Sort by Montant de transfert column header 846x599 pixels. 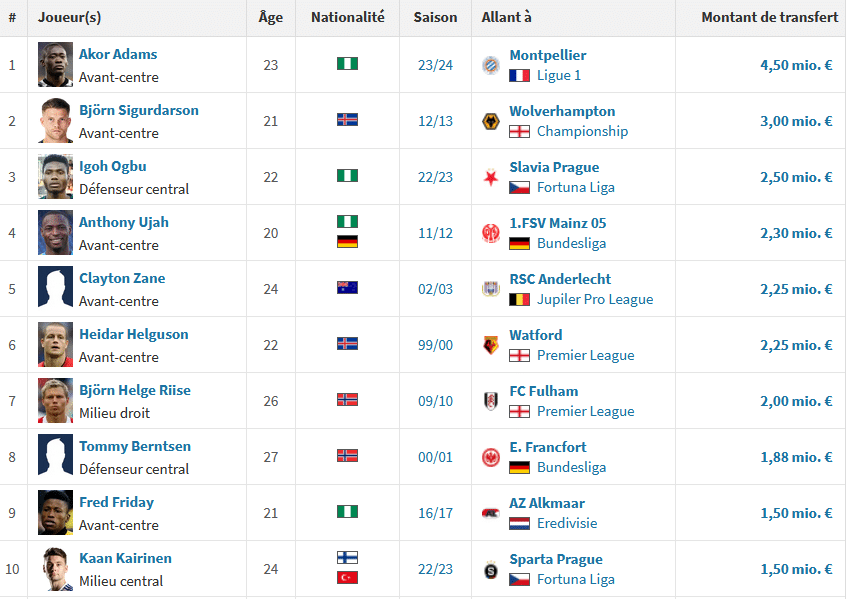(x=769, y=17)
